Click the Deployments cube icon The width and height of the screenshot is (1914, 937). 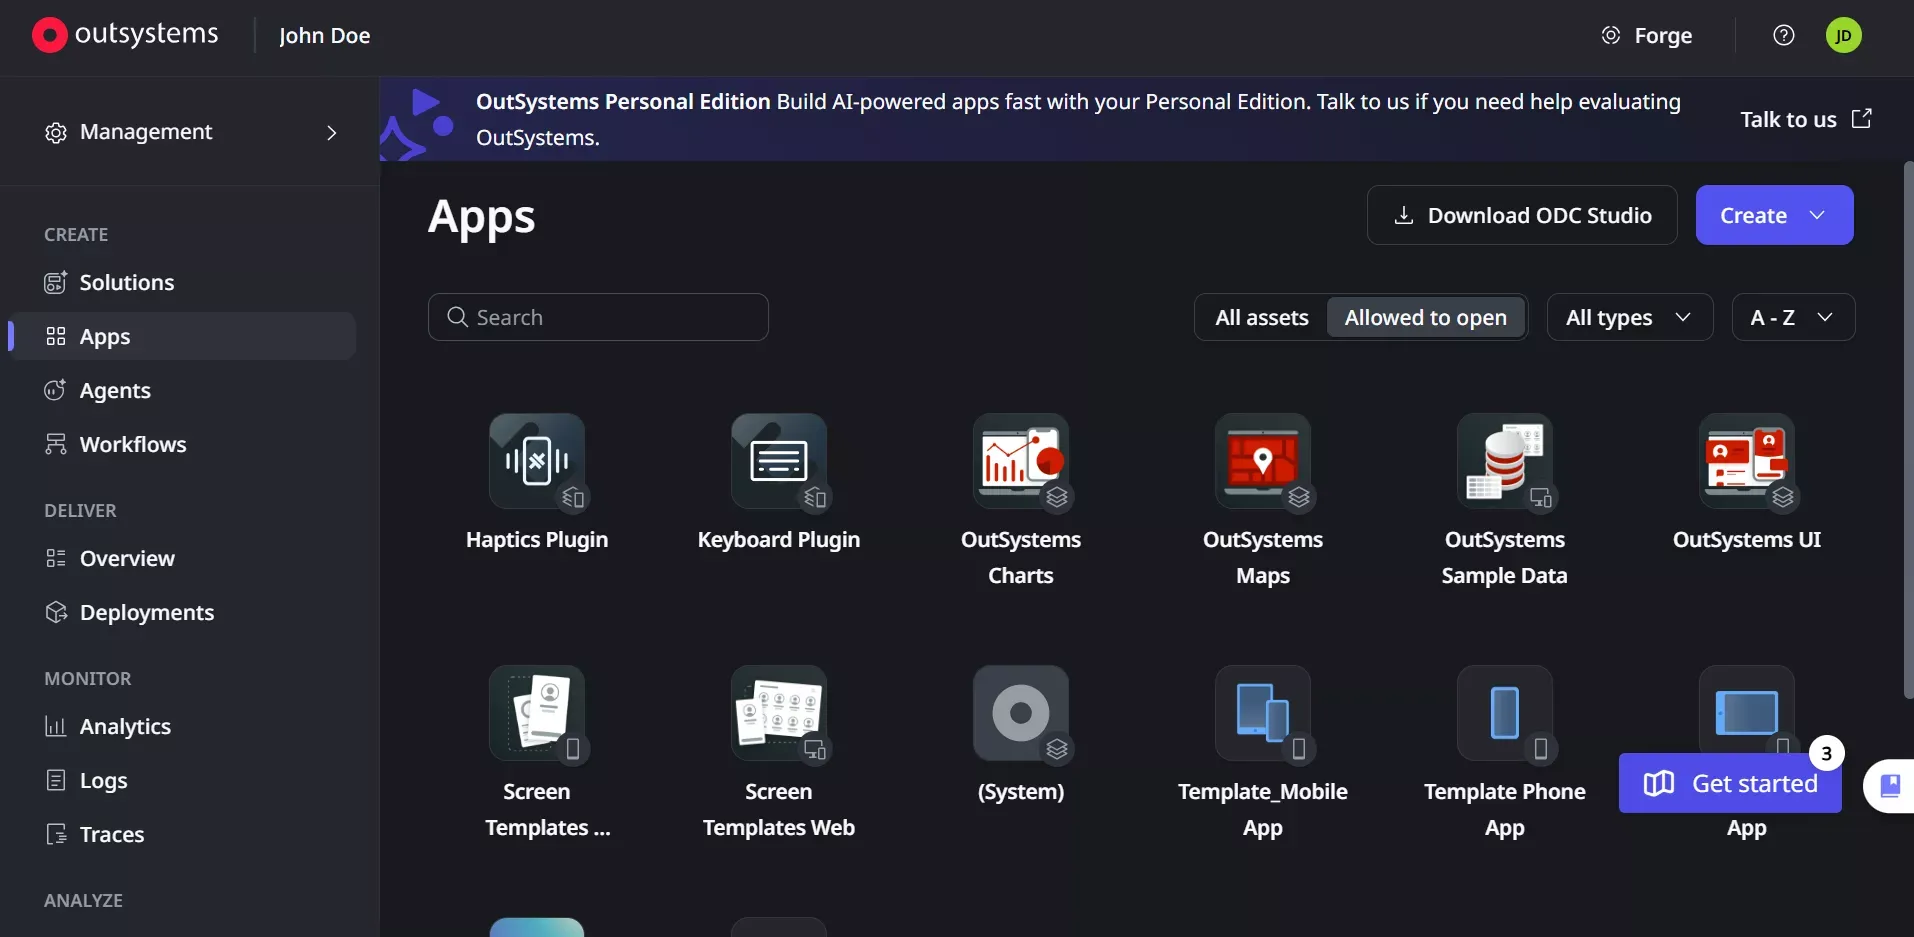[x=56, y=612]
